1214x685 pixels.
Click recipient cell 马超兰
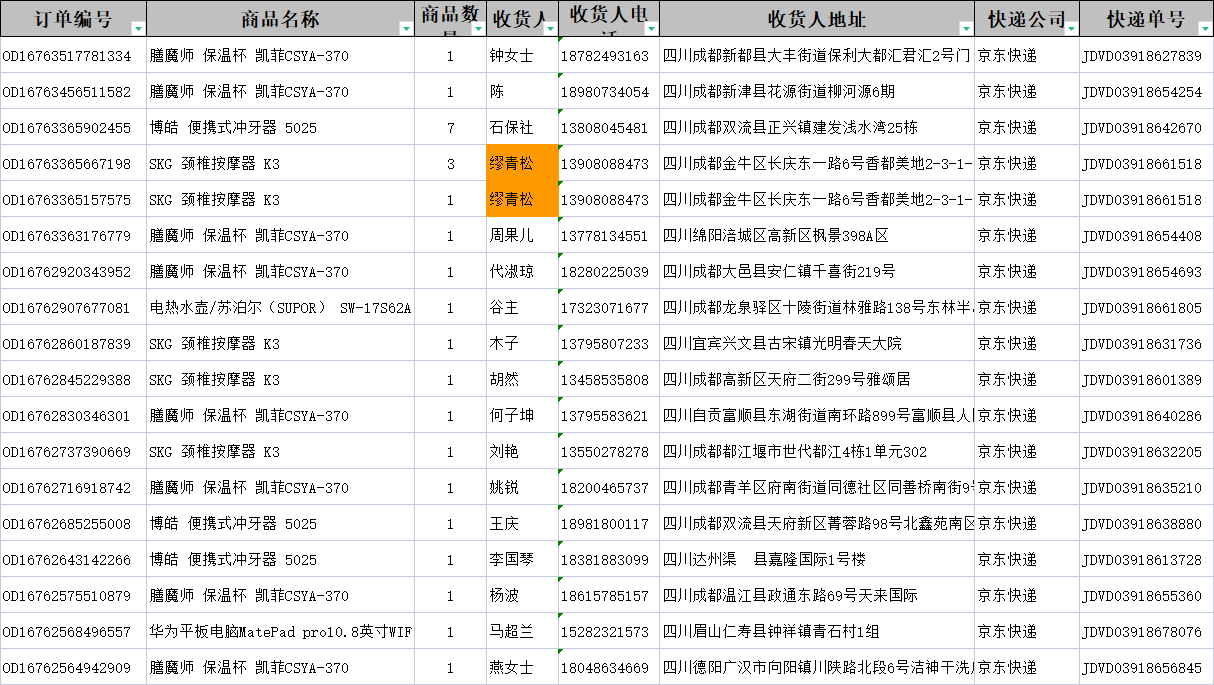coord(522,631)
